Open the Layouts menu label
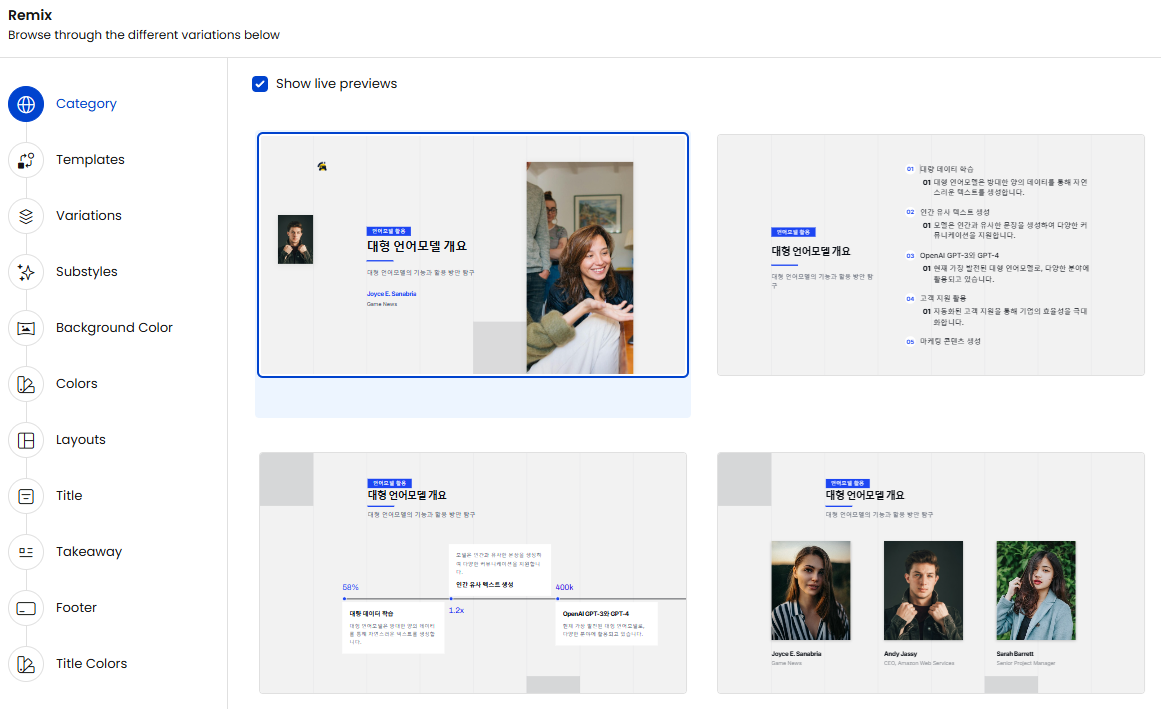The image size is (1161, 709). pyautogui.click(x=81, y=440)
